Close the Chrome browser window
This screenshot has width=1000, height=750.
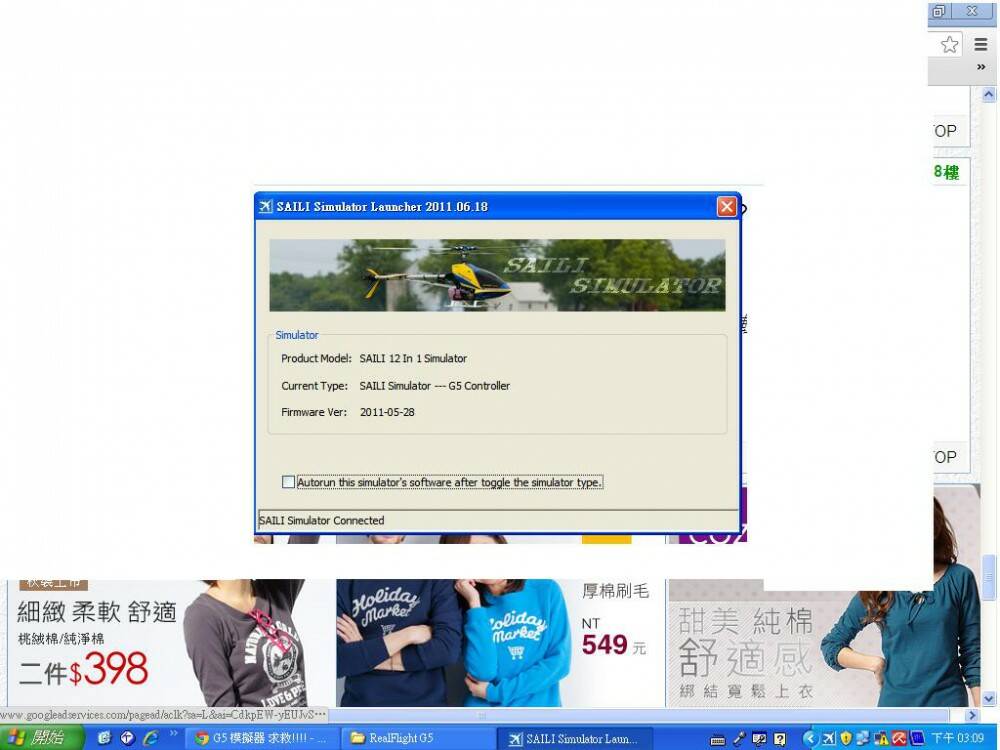(x=971, y=11)
